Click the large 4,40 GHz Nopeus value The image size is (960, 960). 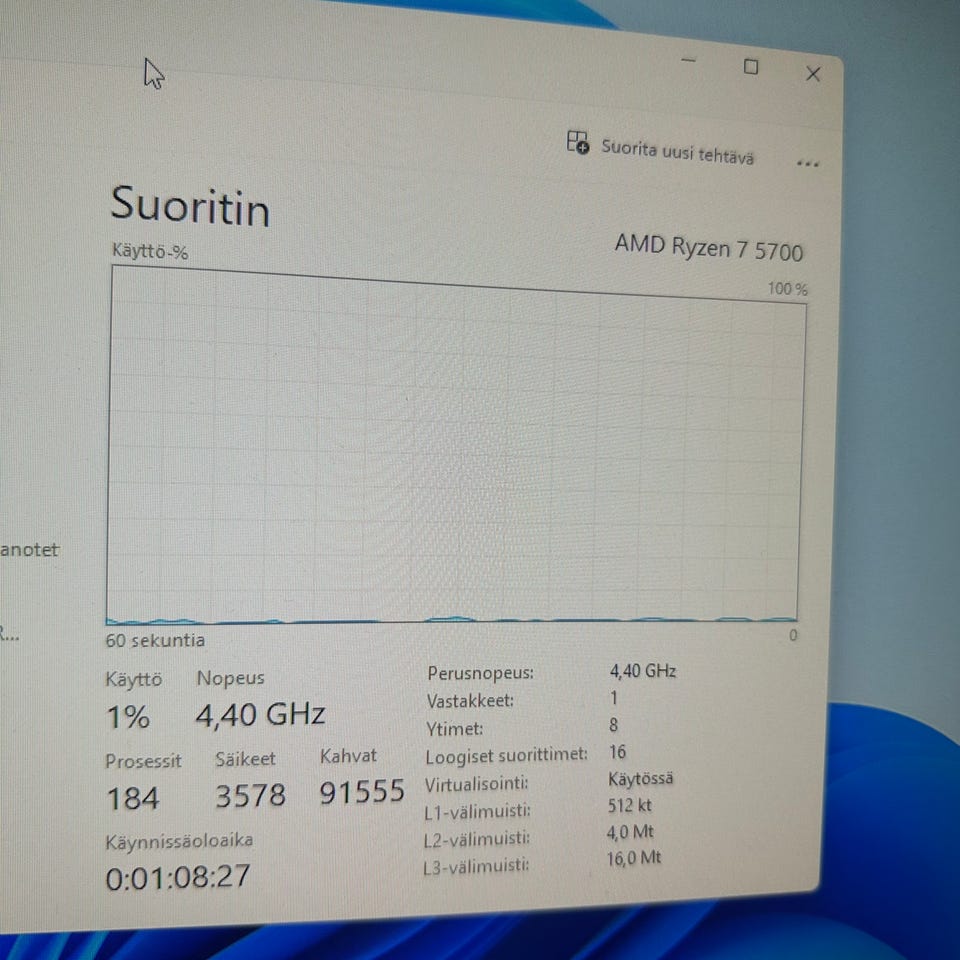pyautogui.click(x=260, y=714)
